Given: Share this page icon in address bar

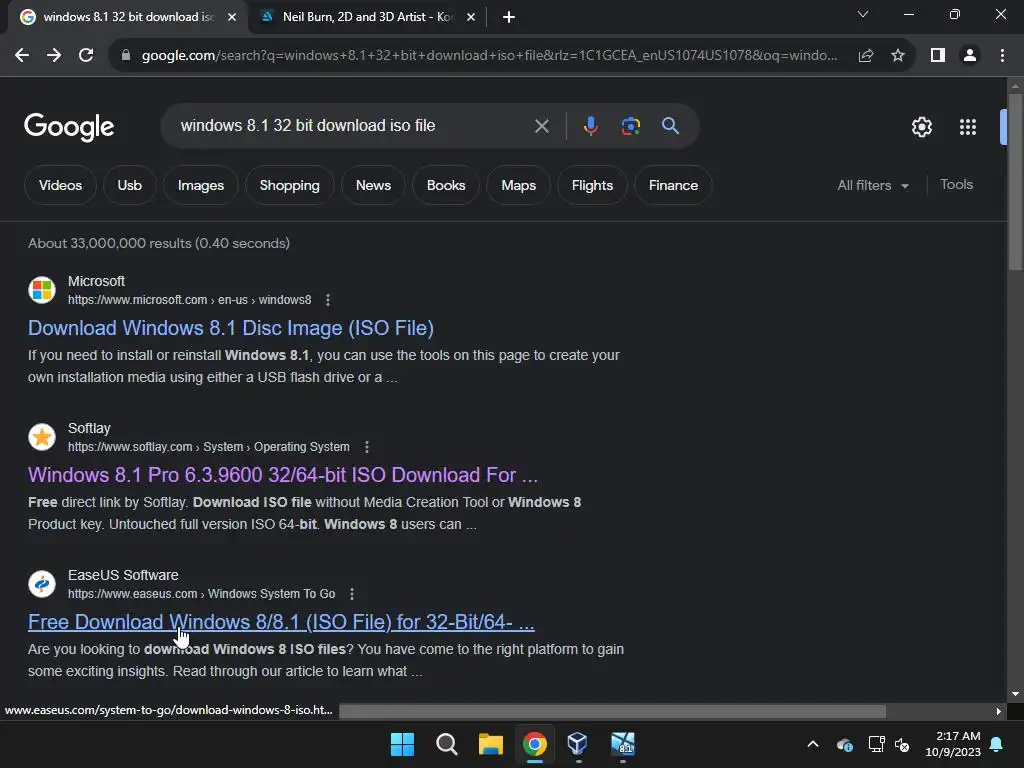Looking at the screenshot, I should (866, 56).
